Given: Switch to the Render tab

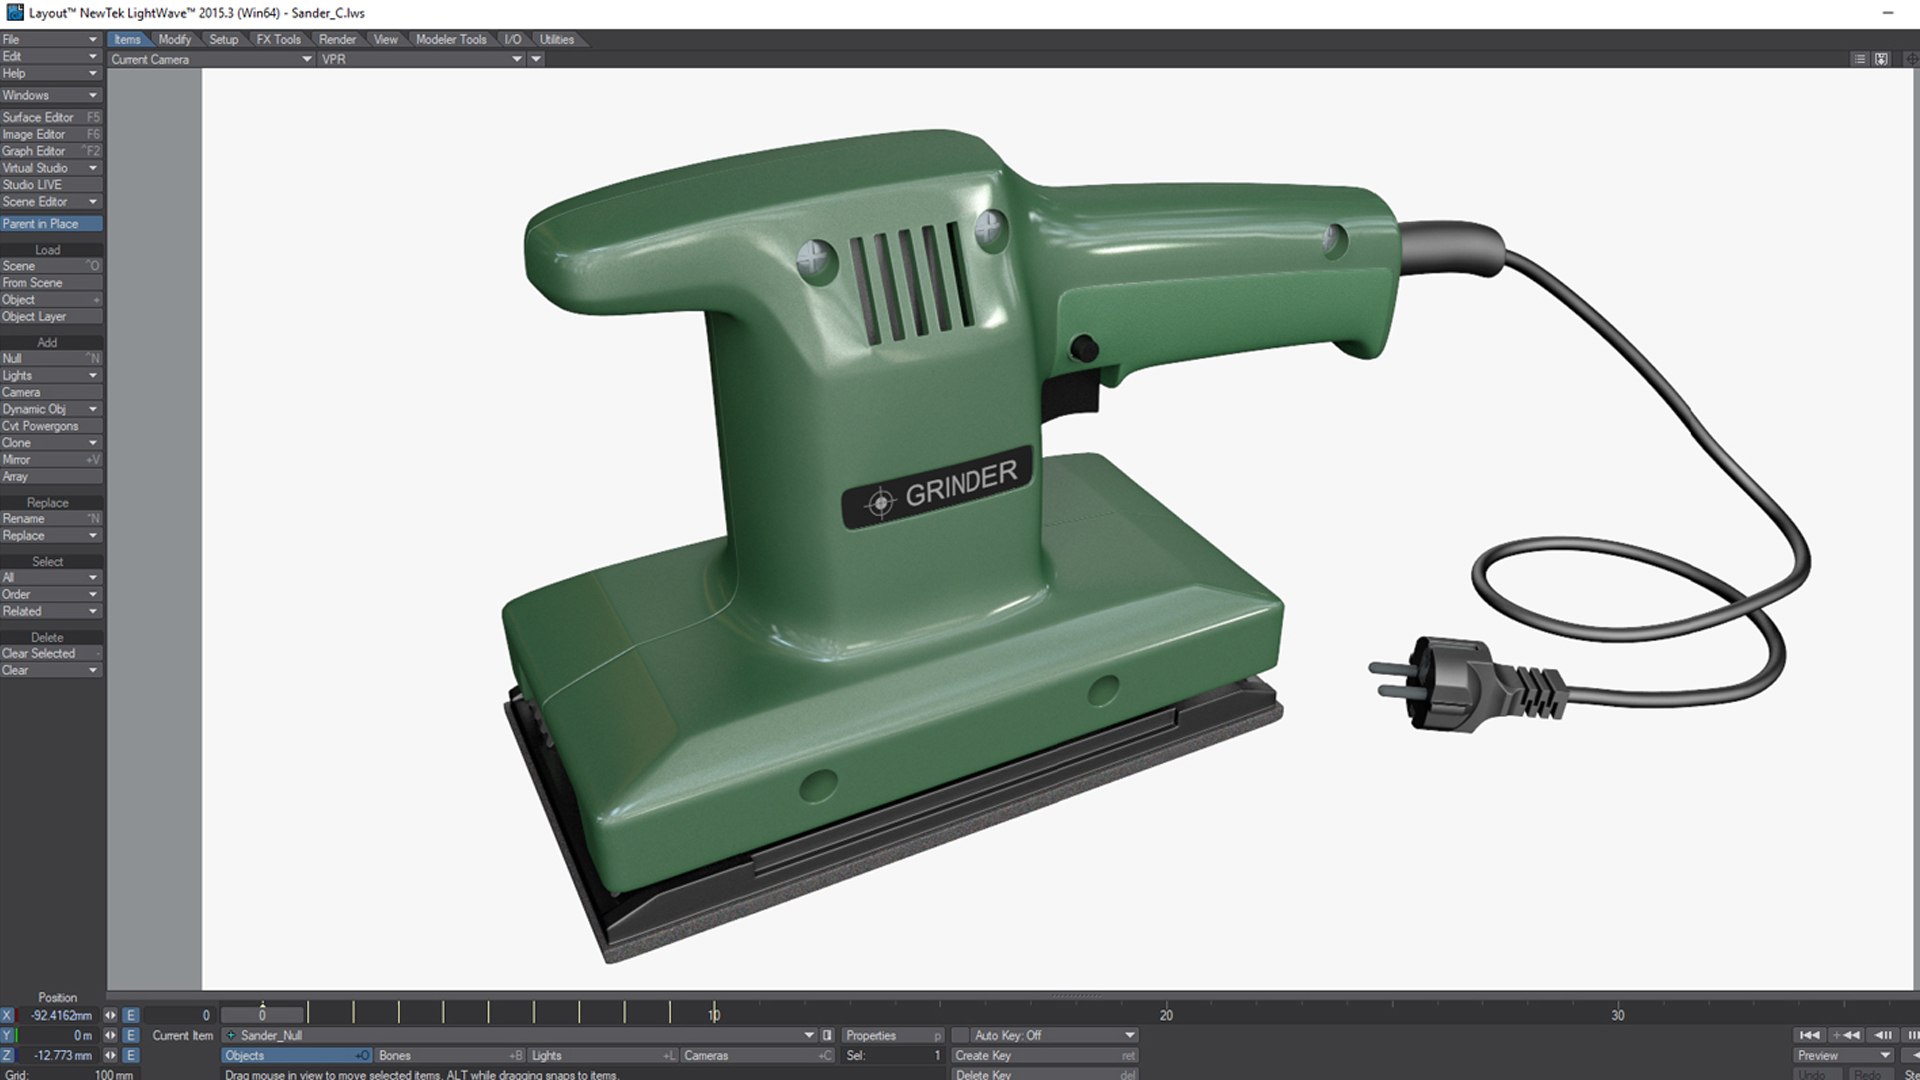Looking at the screenshot, I should [x=337, y=39].
